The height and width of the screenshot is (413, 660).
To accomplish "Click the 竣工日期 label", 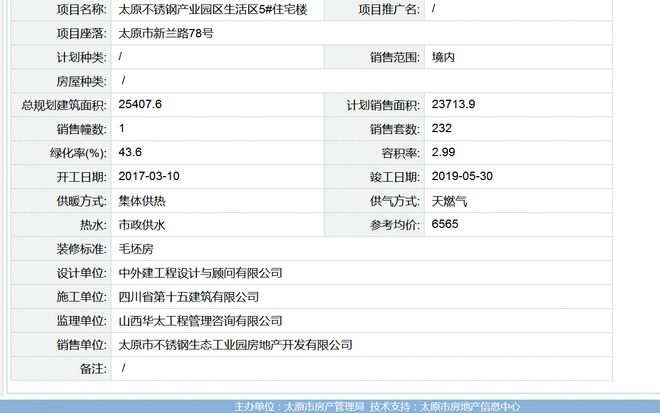I will click(395, 177).
